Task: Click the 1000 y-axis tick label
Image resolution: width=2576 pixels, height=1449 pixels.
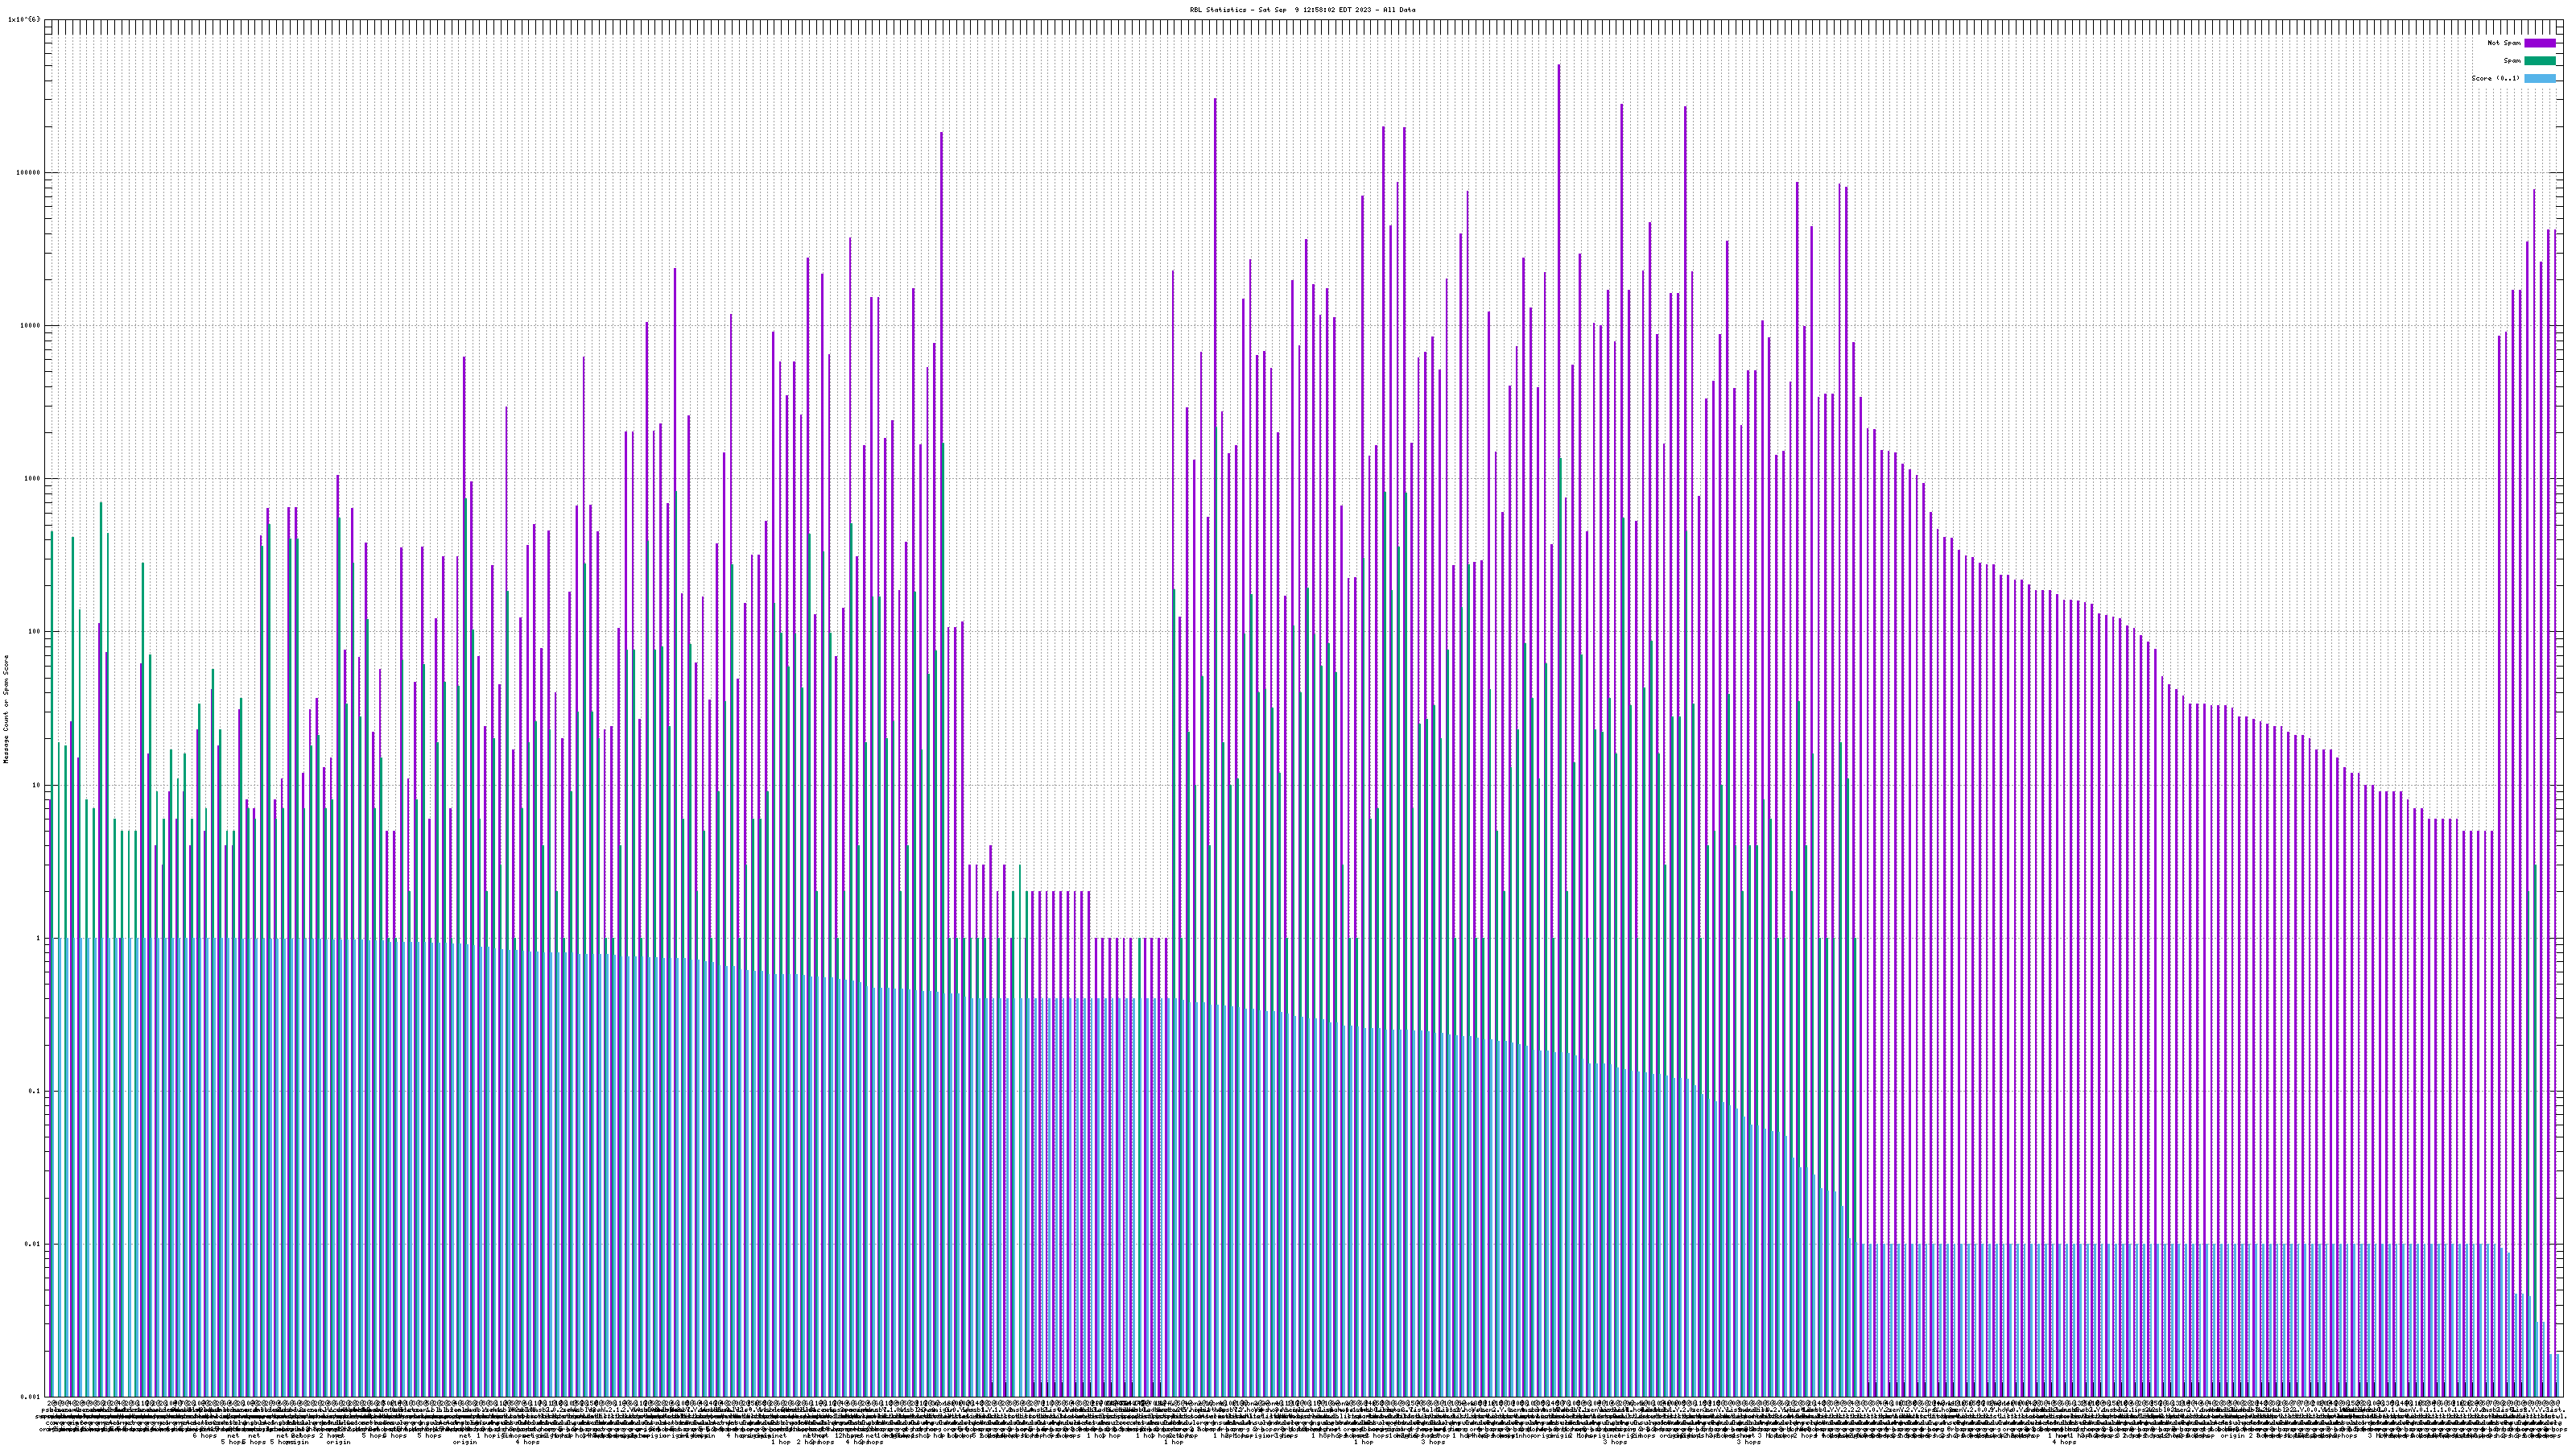Action: (x=33, y=478)
